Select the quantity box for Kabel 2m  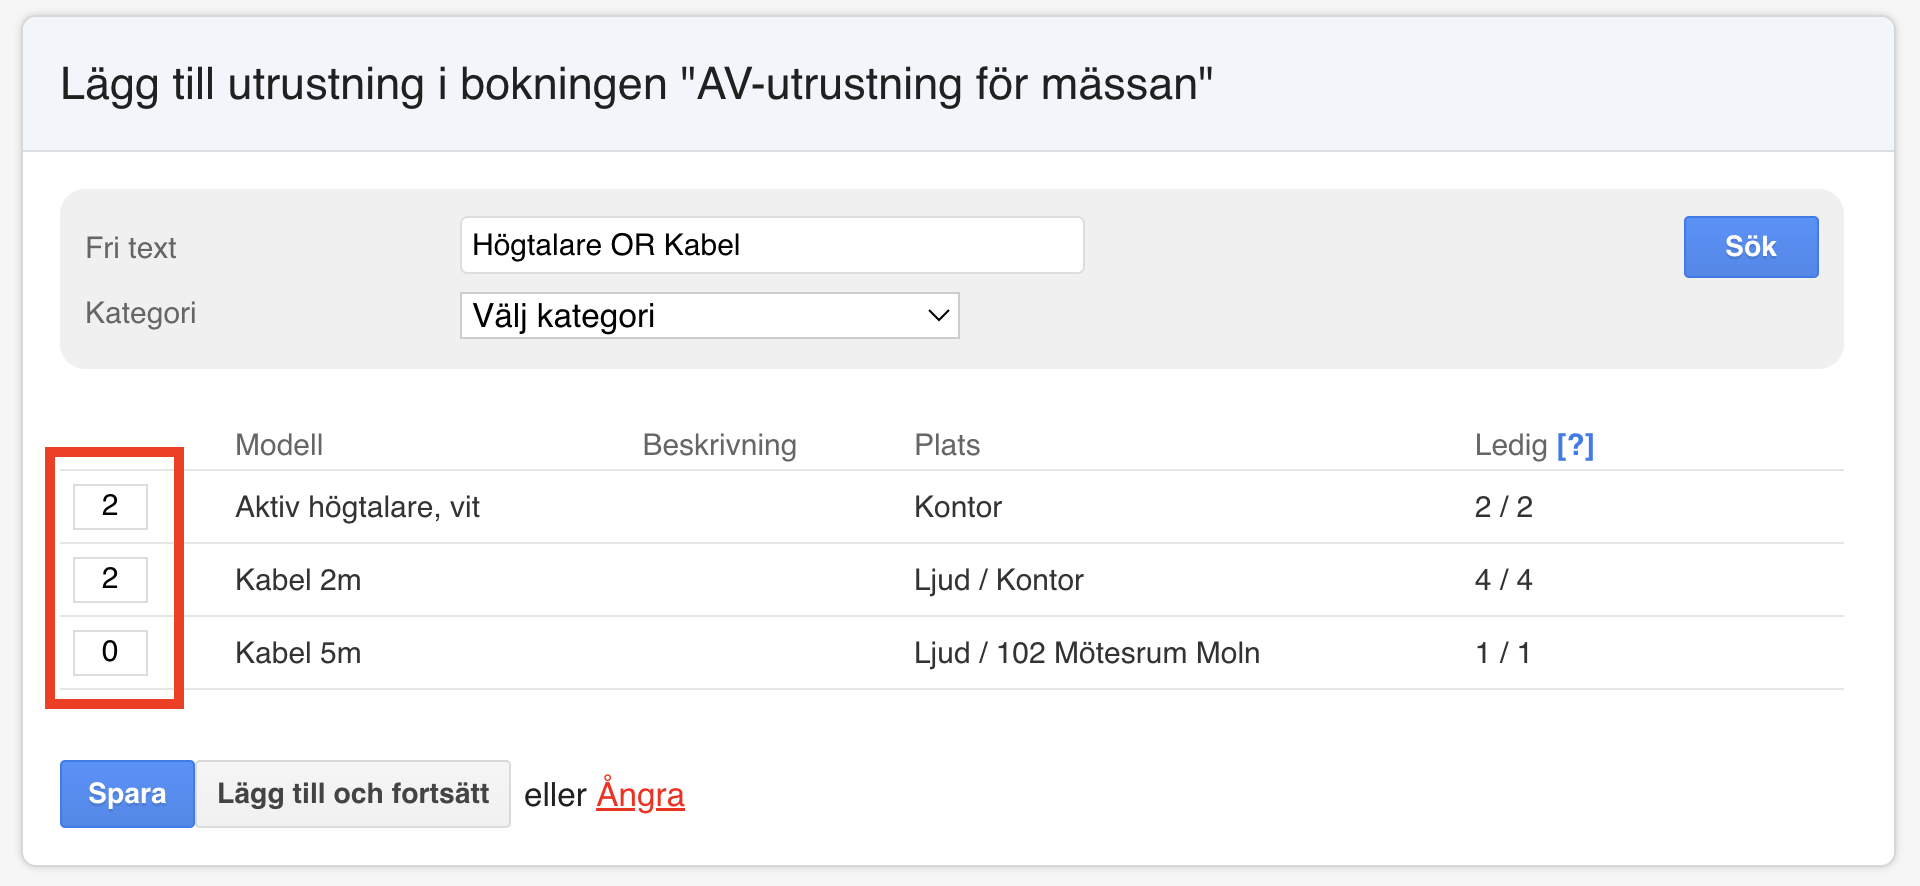click(110, 579)
